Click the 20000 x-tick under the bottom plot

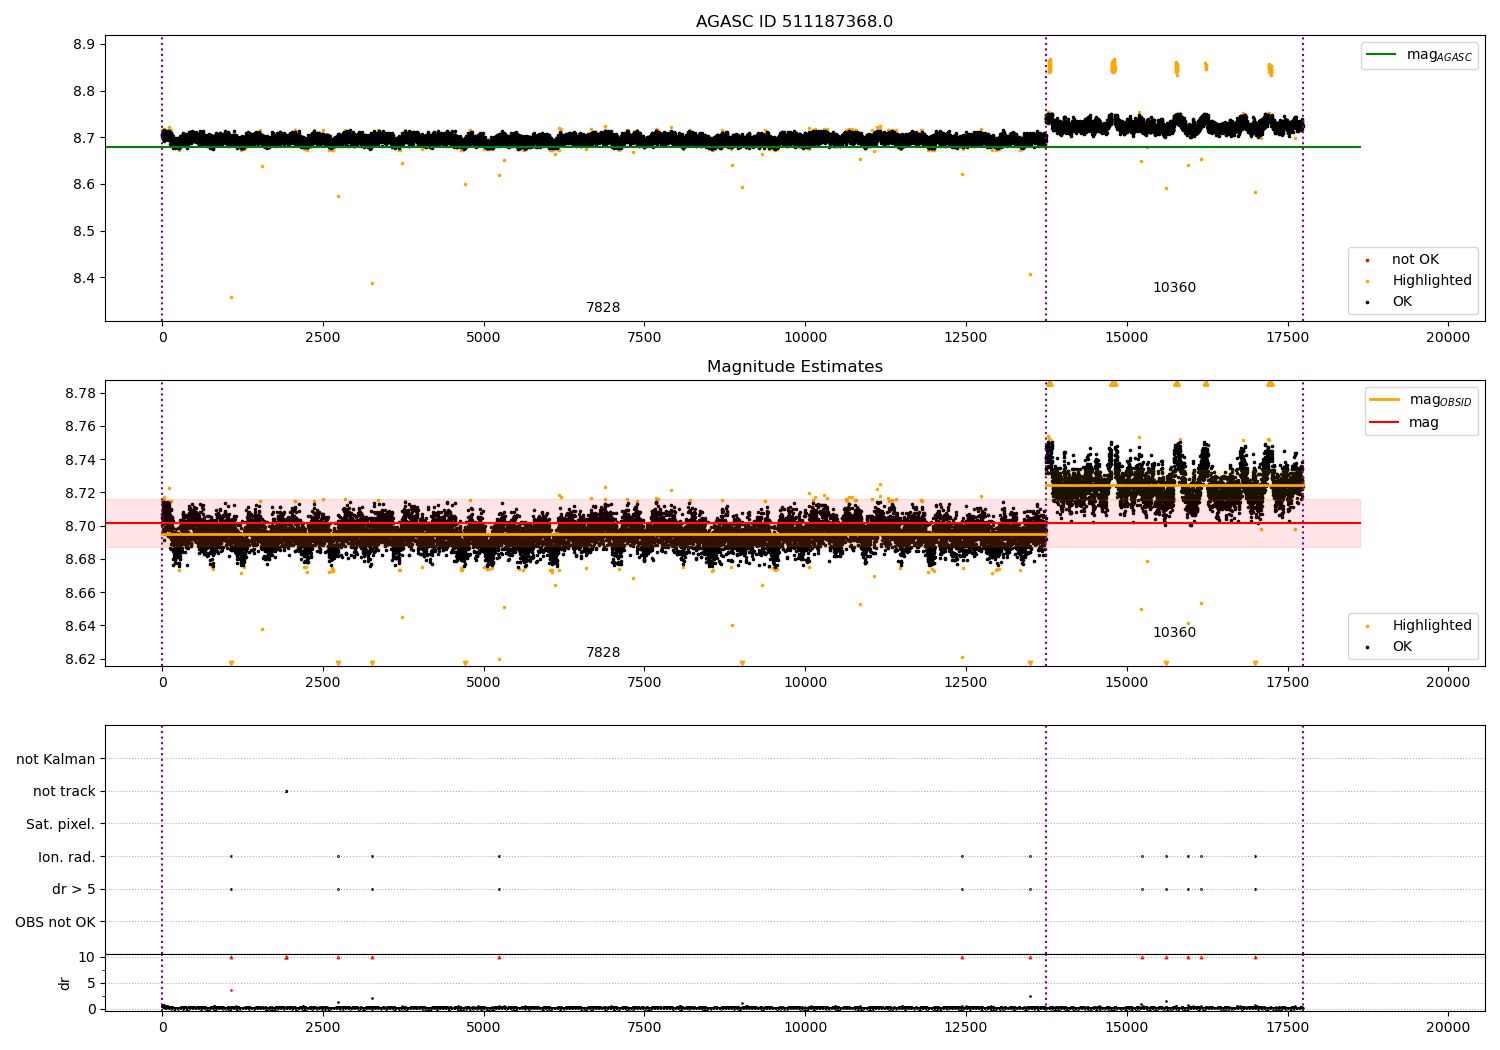tap(1448, 1027)
